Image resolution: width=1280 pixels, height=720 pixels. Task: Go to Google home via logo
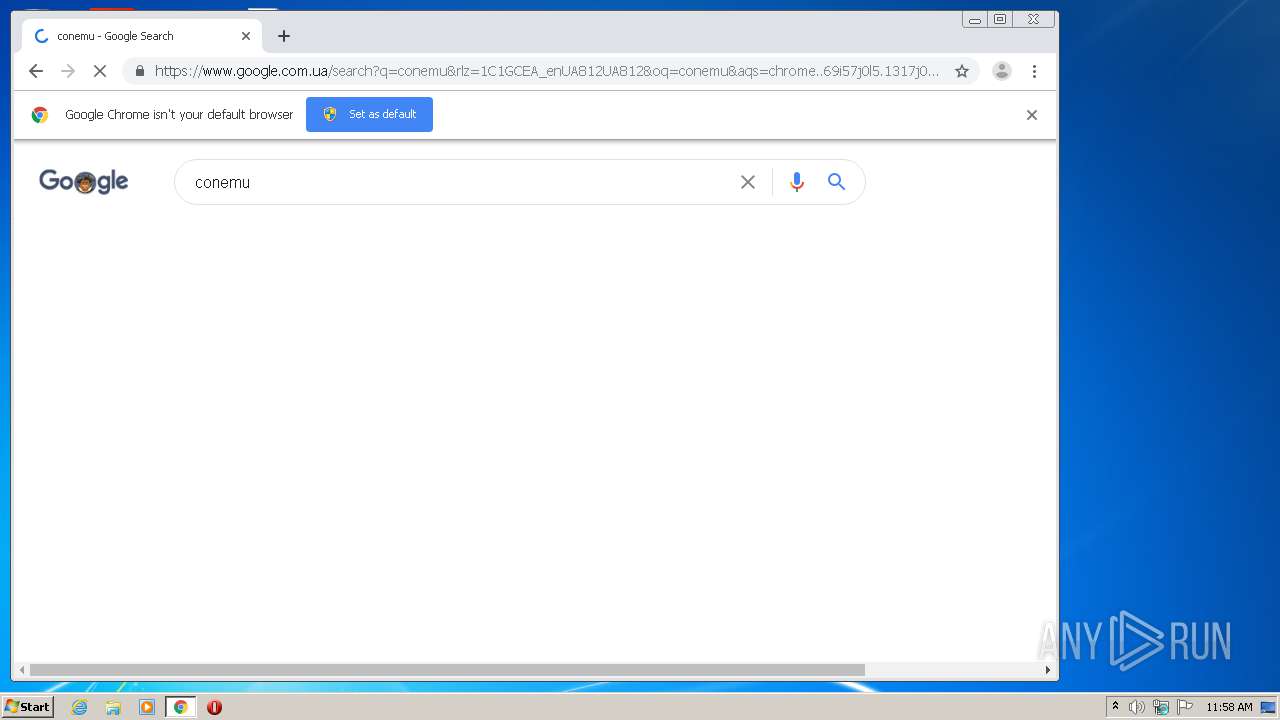pyautogui.click(x=84, y=181)
